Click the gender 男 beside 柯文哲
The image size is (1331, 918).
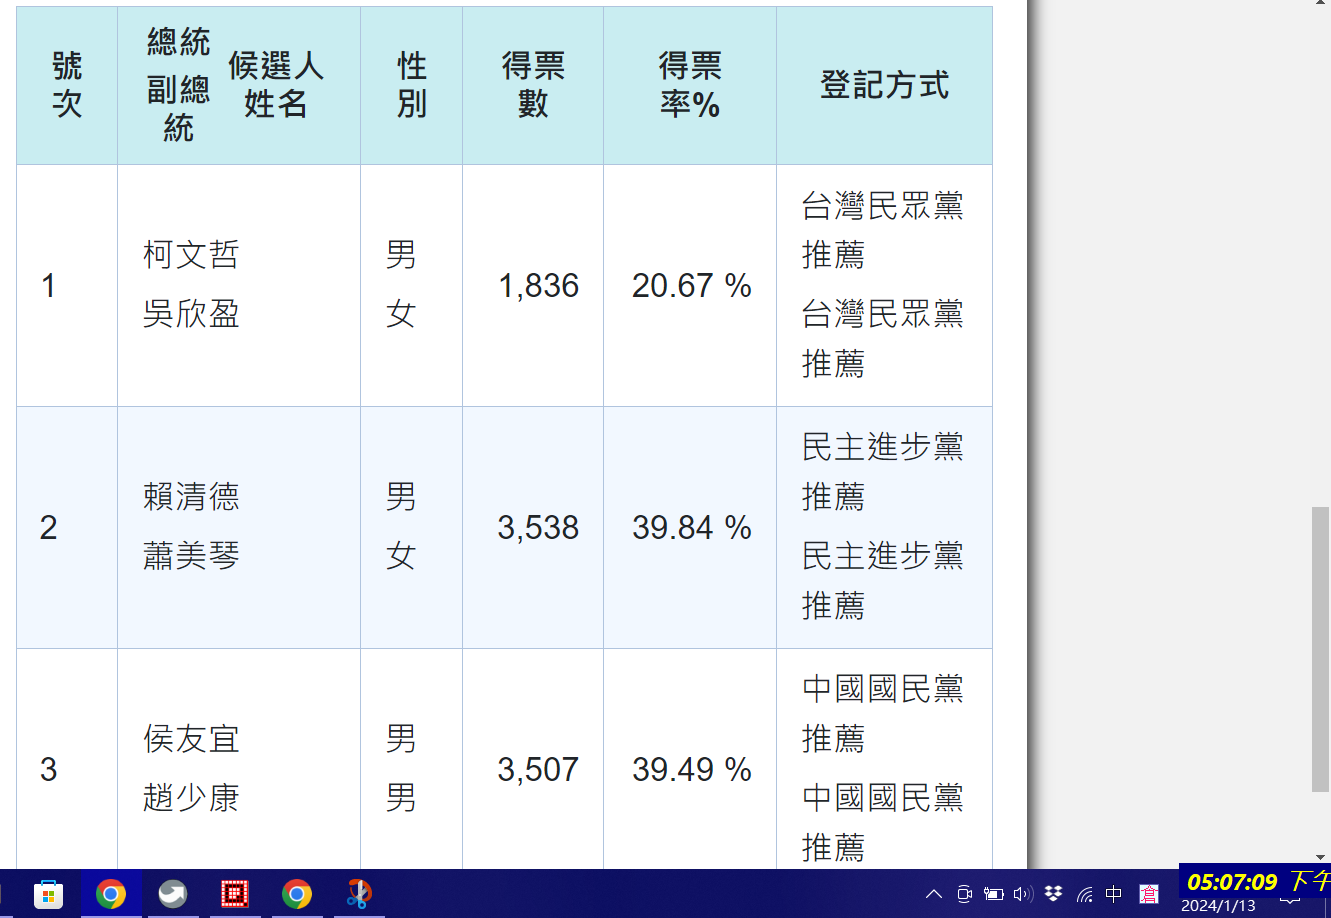tap(401, 255)
